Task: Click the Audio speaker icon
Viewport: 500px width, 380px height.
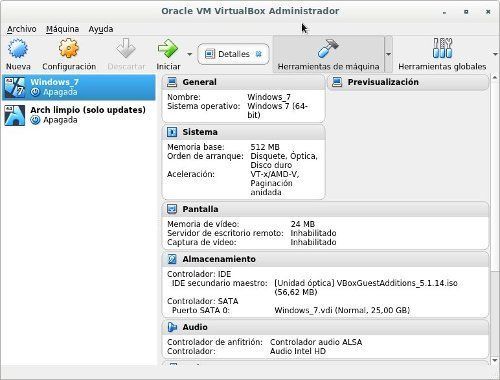Action: click(x=172, y=327)
